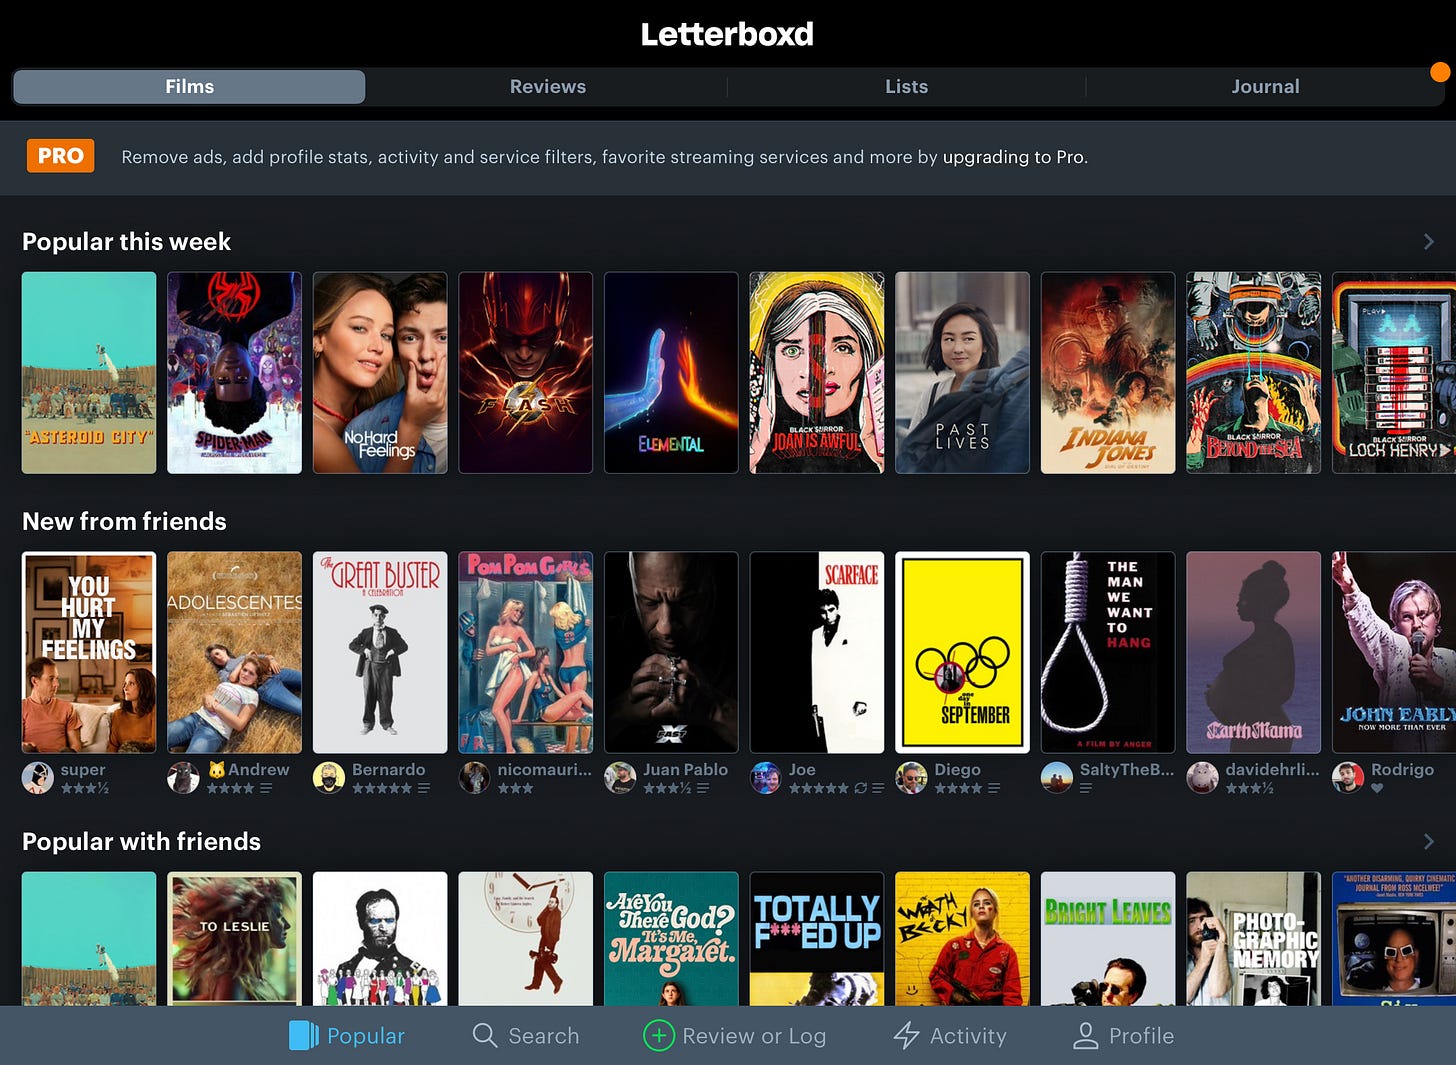Tap nicomauri's profile avatar
Image resolution: width=1456 pixels, height=1065 pixels.
coord(475,778)
